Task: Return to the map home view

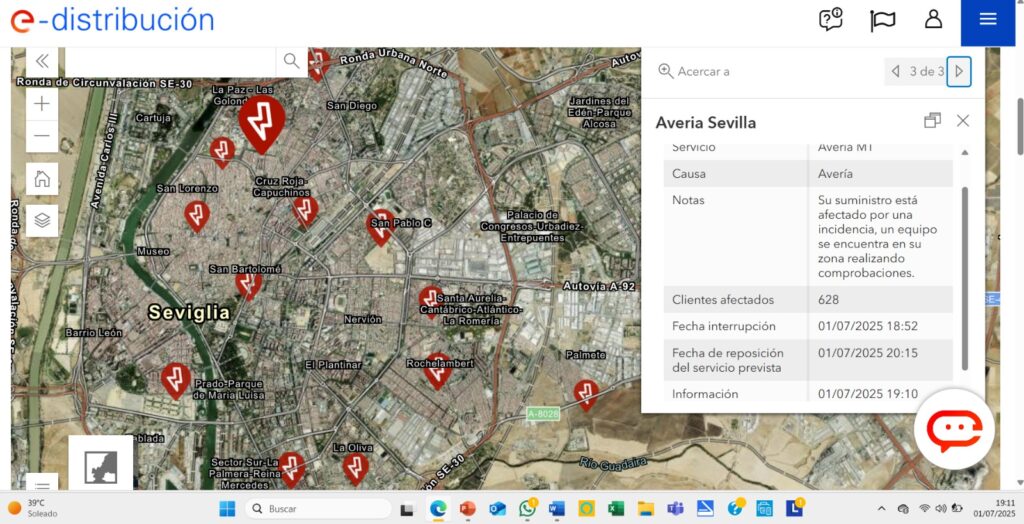Action: [x=42, y=178]
